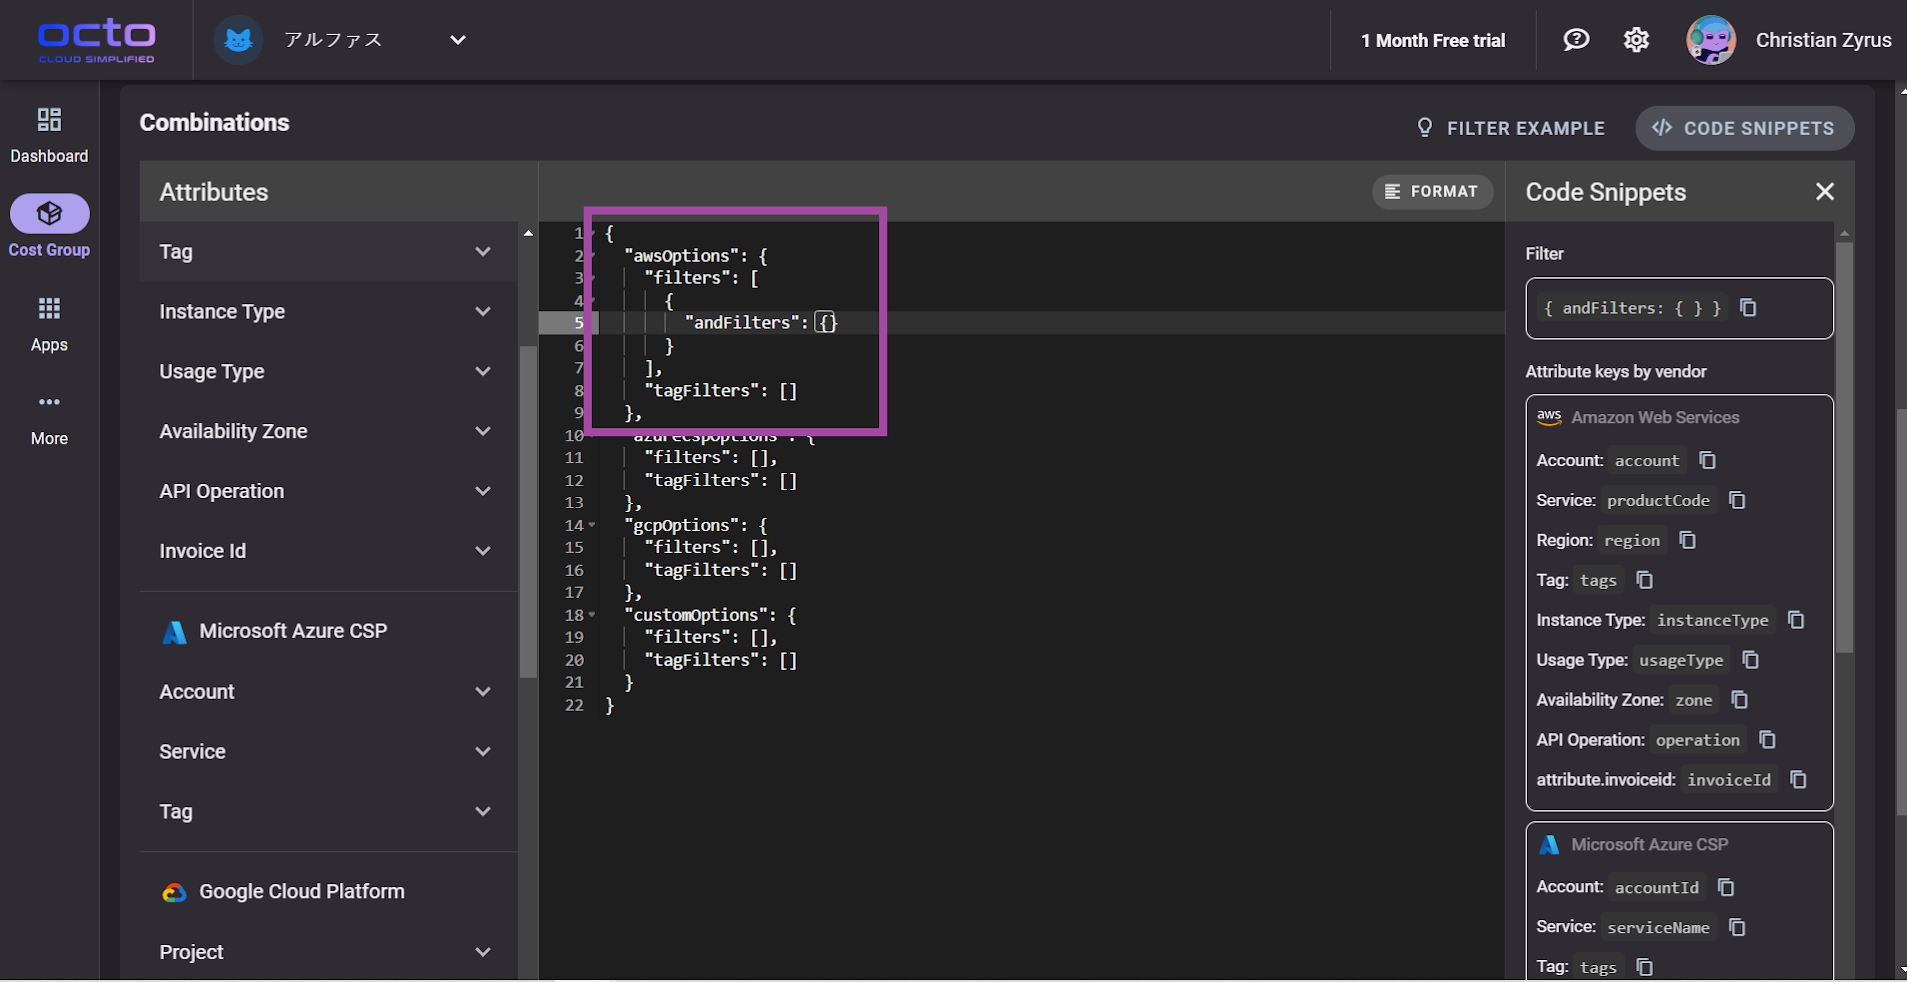Viewport: 1907px width, 982px height.
Task: Close the Code Snippets panel
Action: [1825, 191]
